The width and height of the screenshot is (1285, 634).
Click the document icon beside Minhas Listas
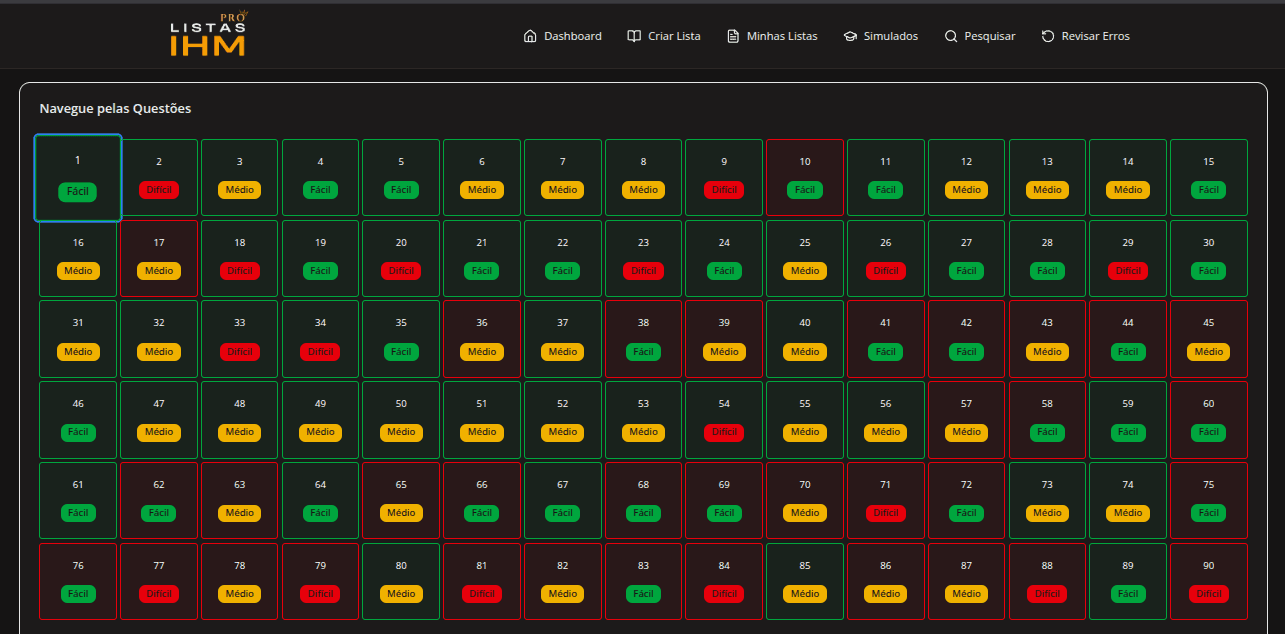point(733,35)
